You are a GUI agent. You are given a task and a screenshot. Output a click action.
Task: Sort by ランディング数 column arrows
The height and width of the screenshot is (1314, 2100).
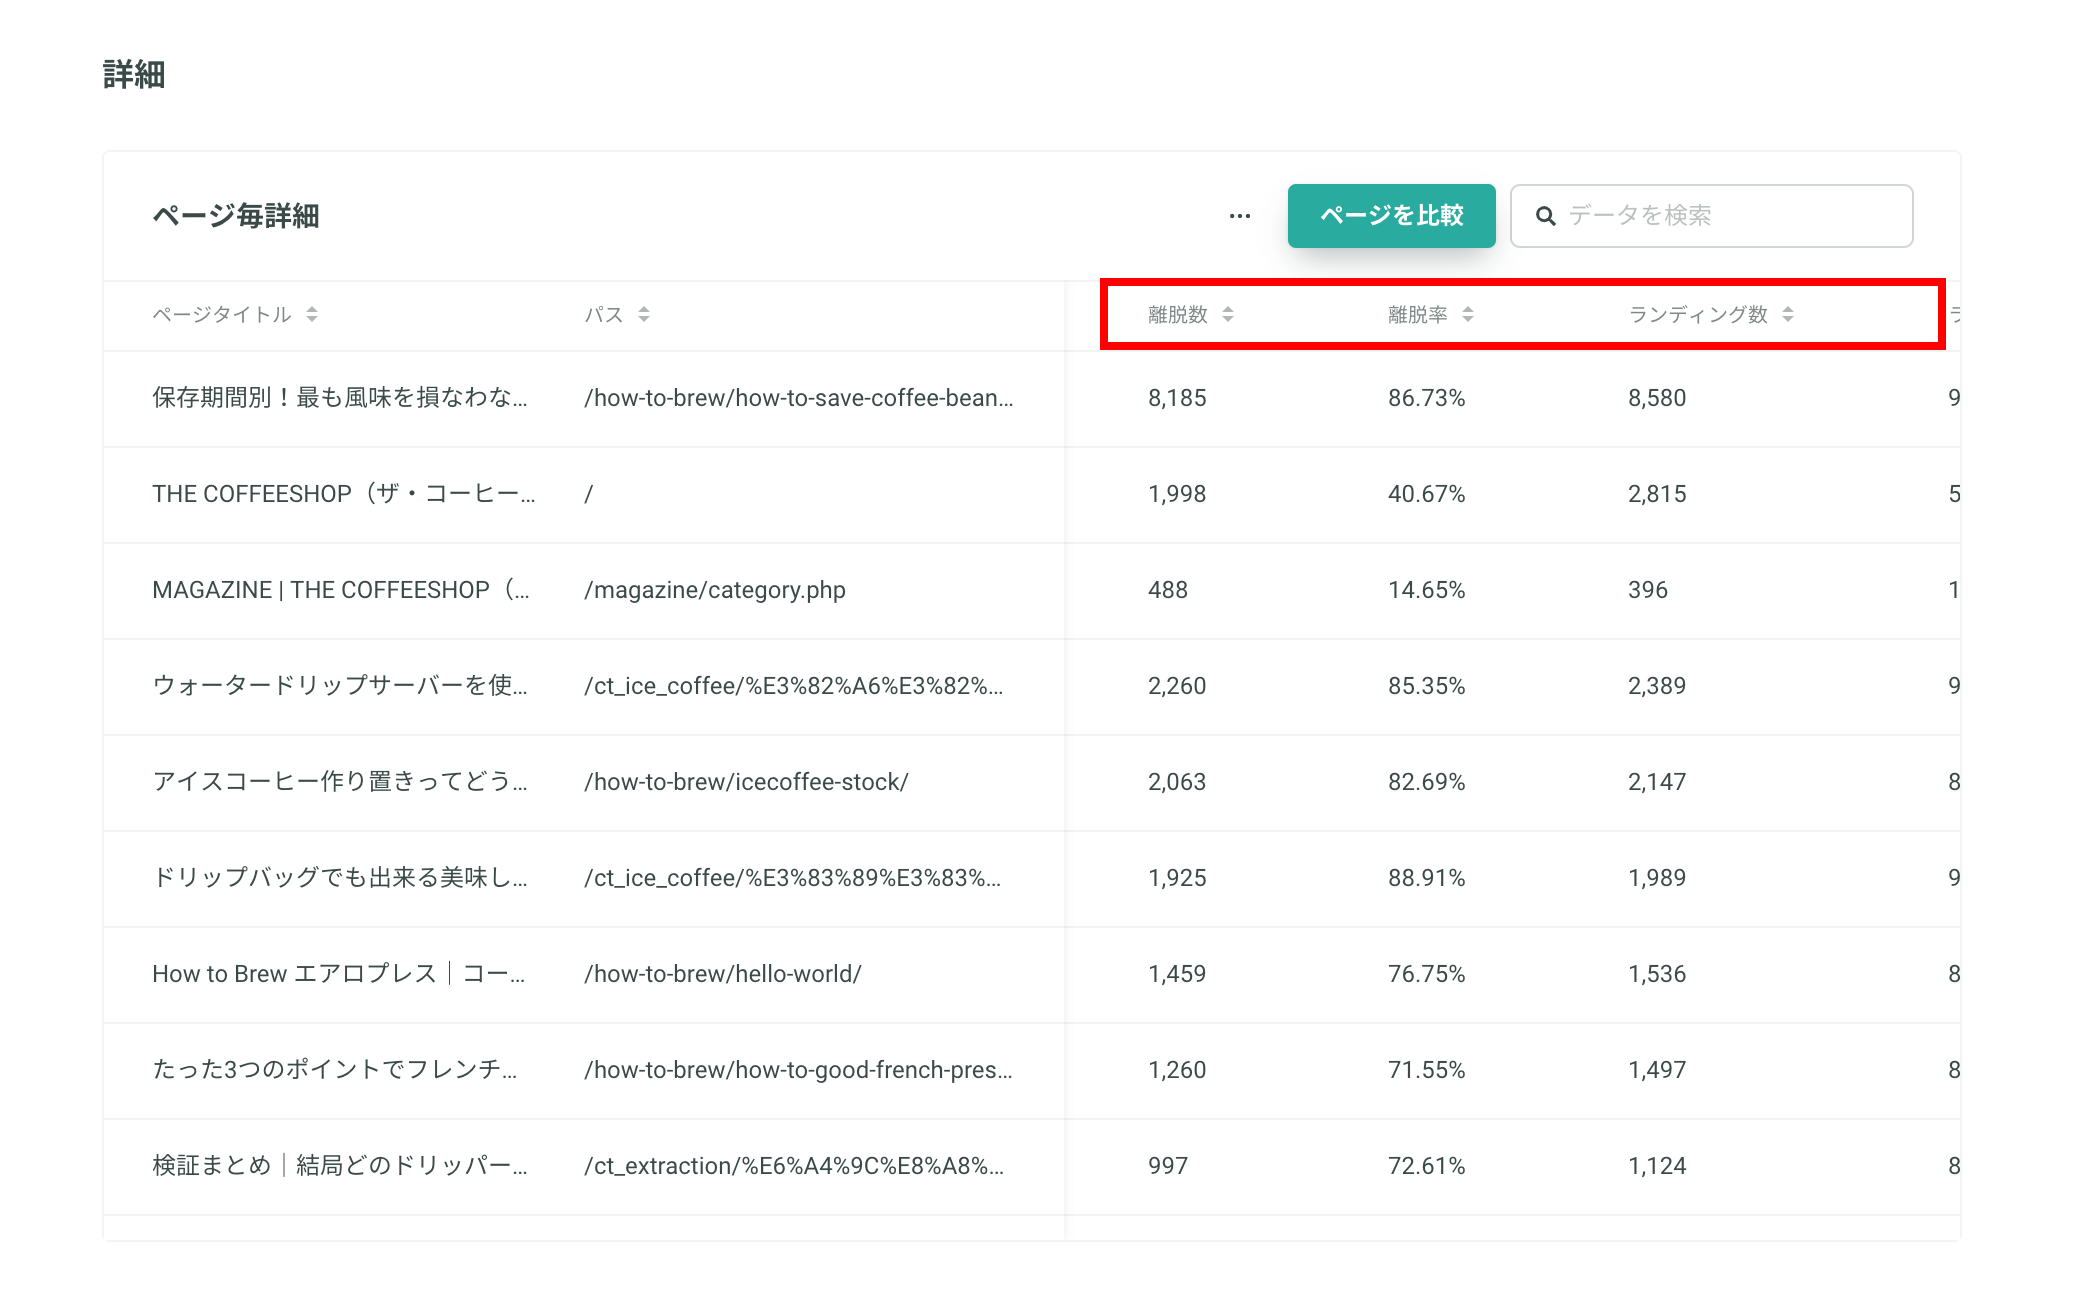1788,315
